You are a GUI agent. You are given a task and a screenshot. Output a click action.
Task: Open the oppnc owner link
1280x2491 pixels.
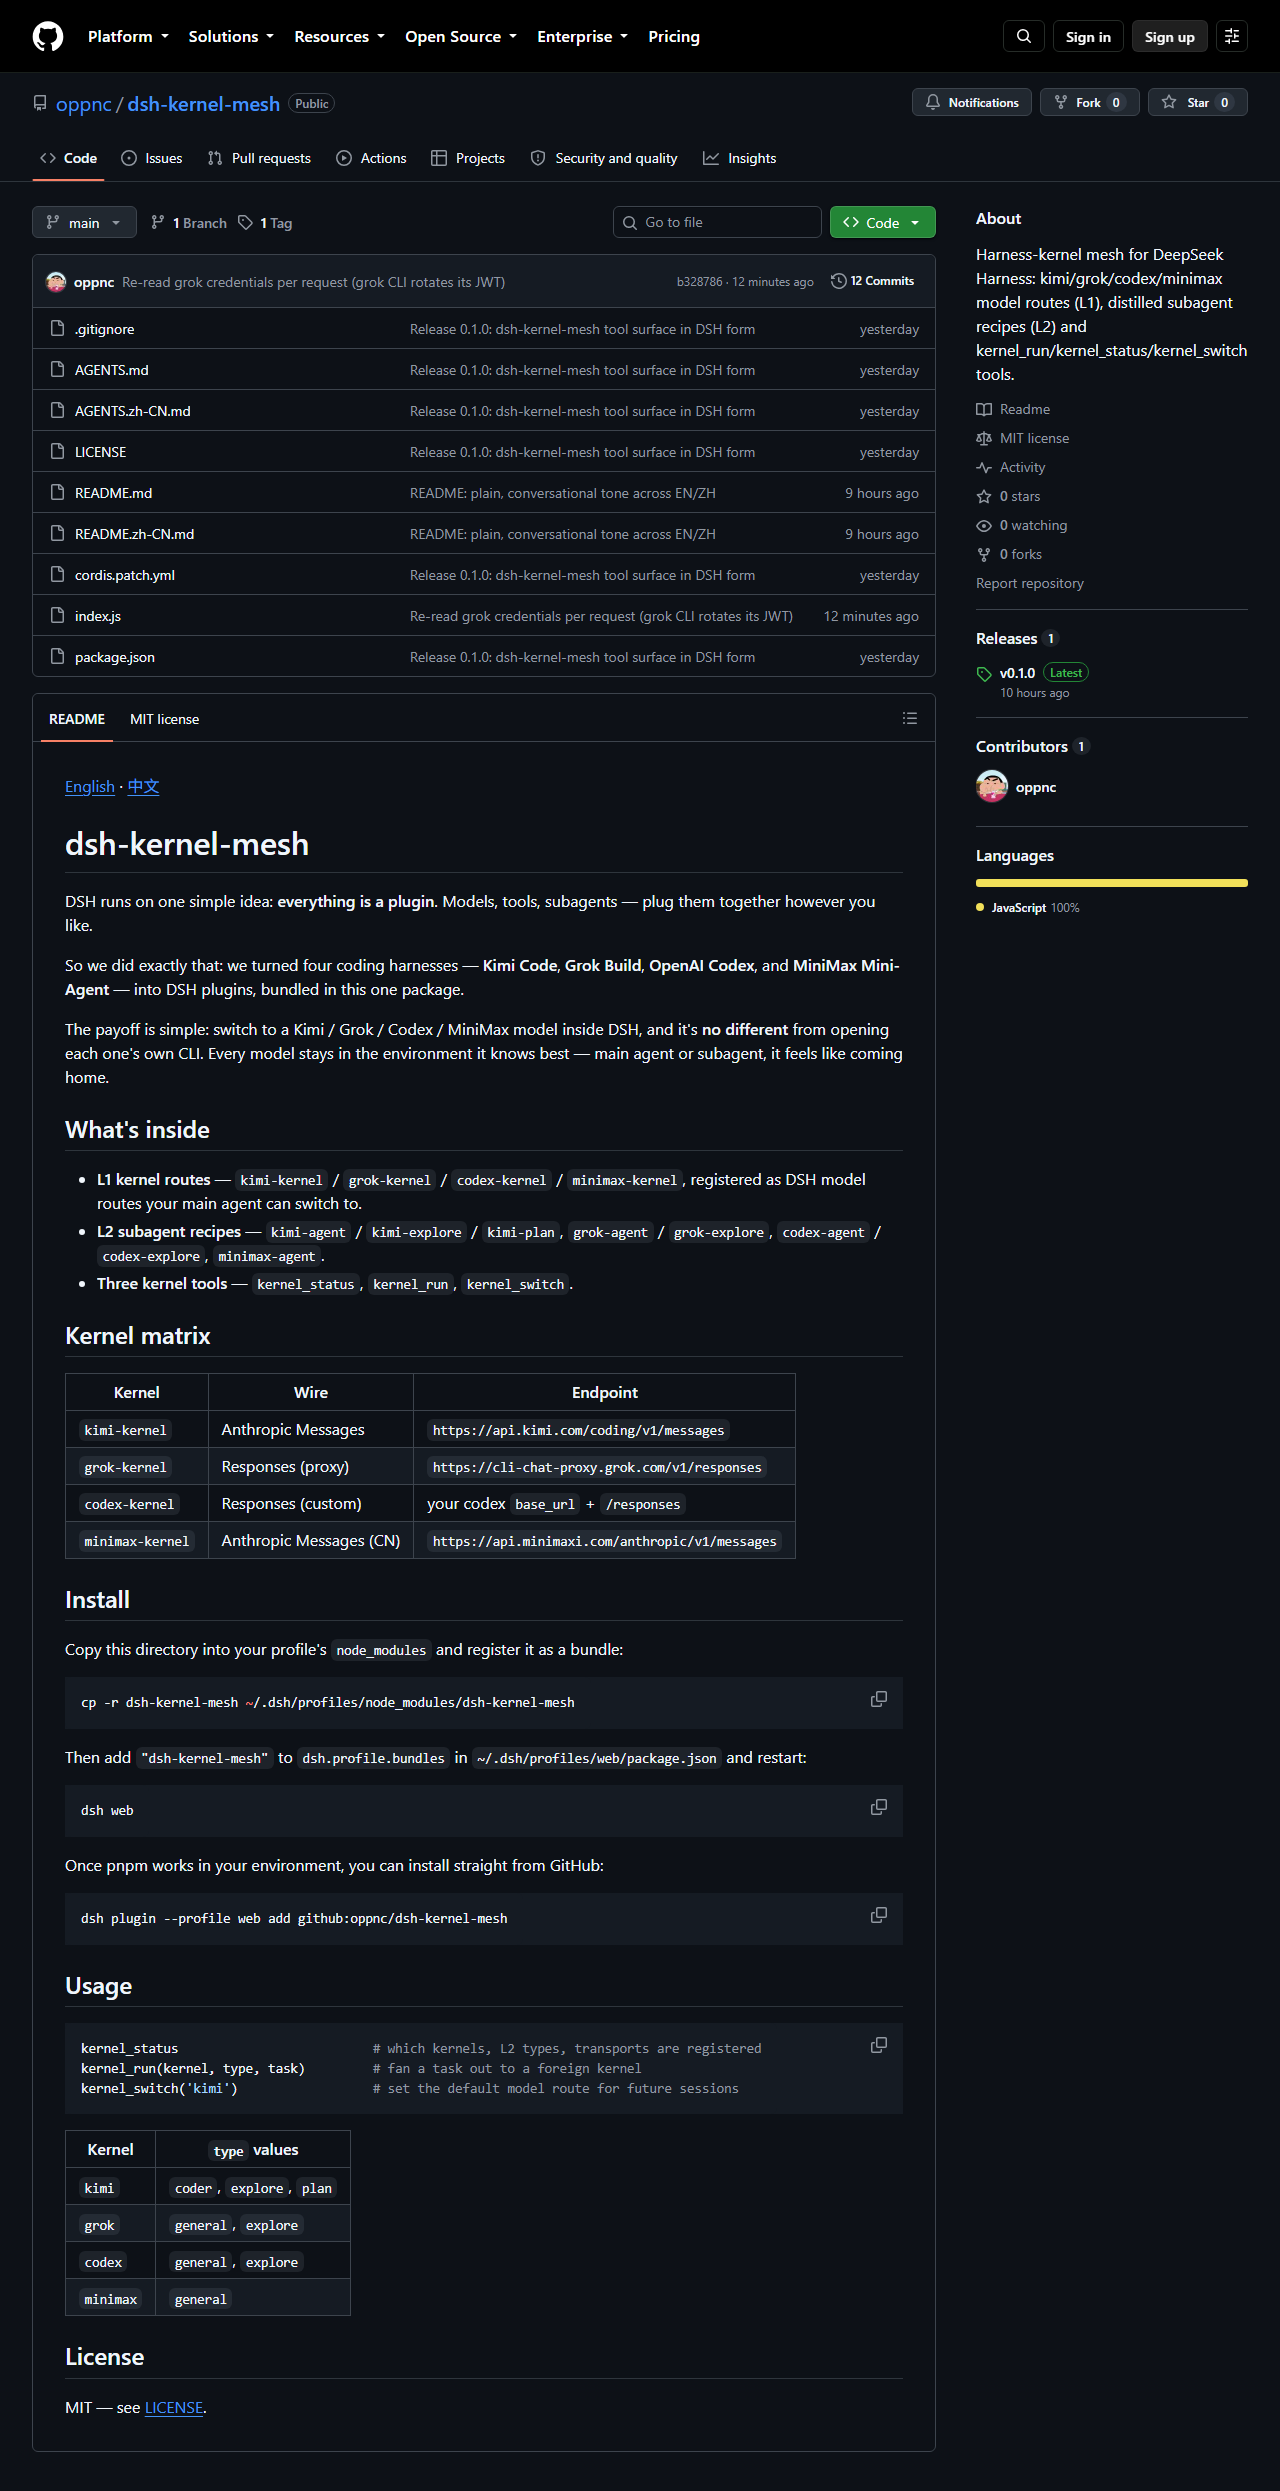pyautogui.click(x=84, y=104)
